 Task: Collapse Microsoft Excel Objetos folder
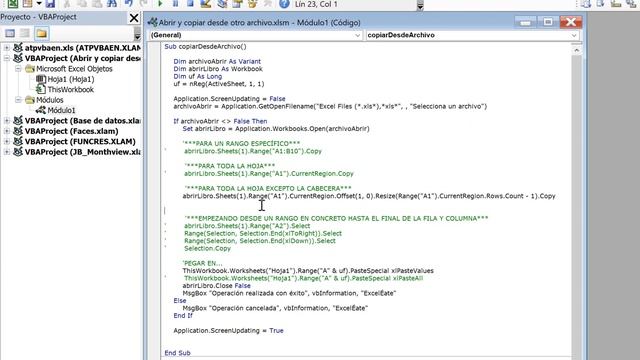point(18,69)
